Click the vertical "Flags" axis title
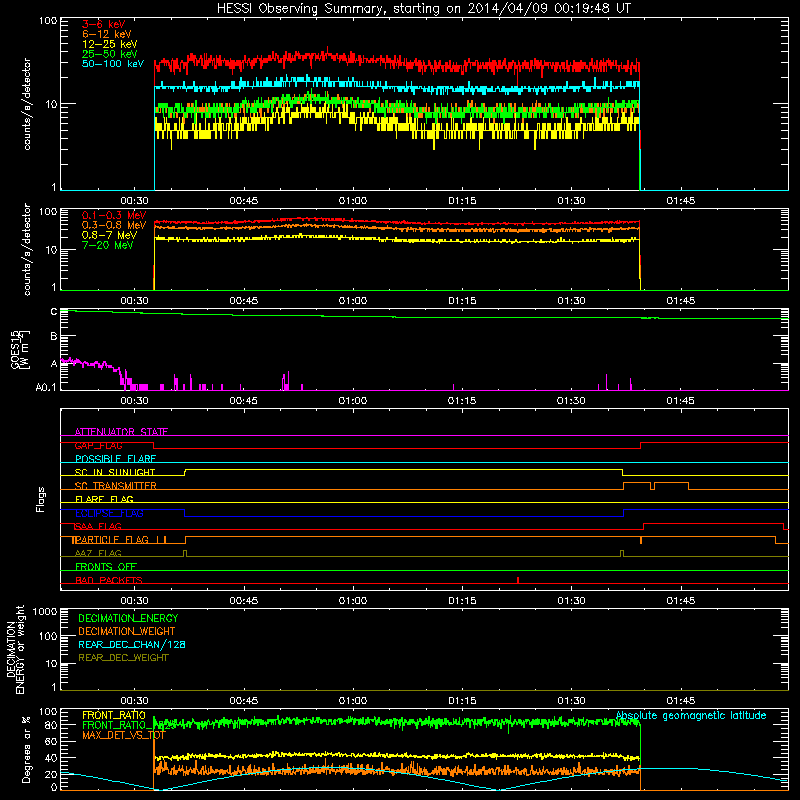Screen dimensions: 800x800 click(41, 499)
